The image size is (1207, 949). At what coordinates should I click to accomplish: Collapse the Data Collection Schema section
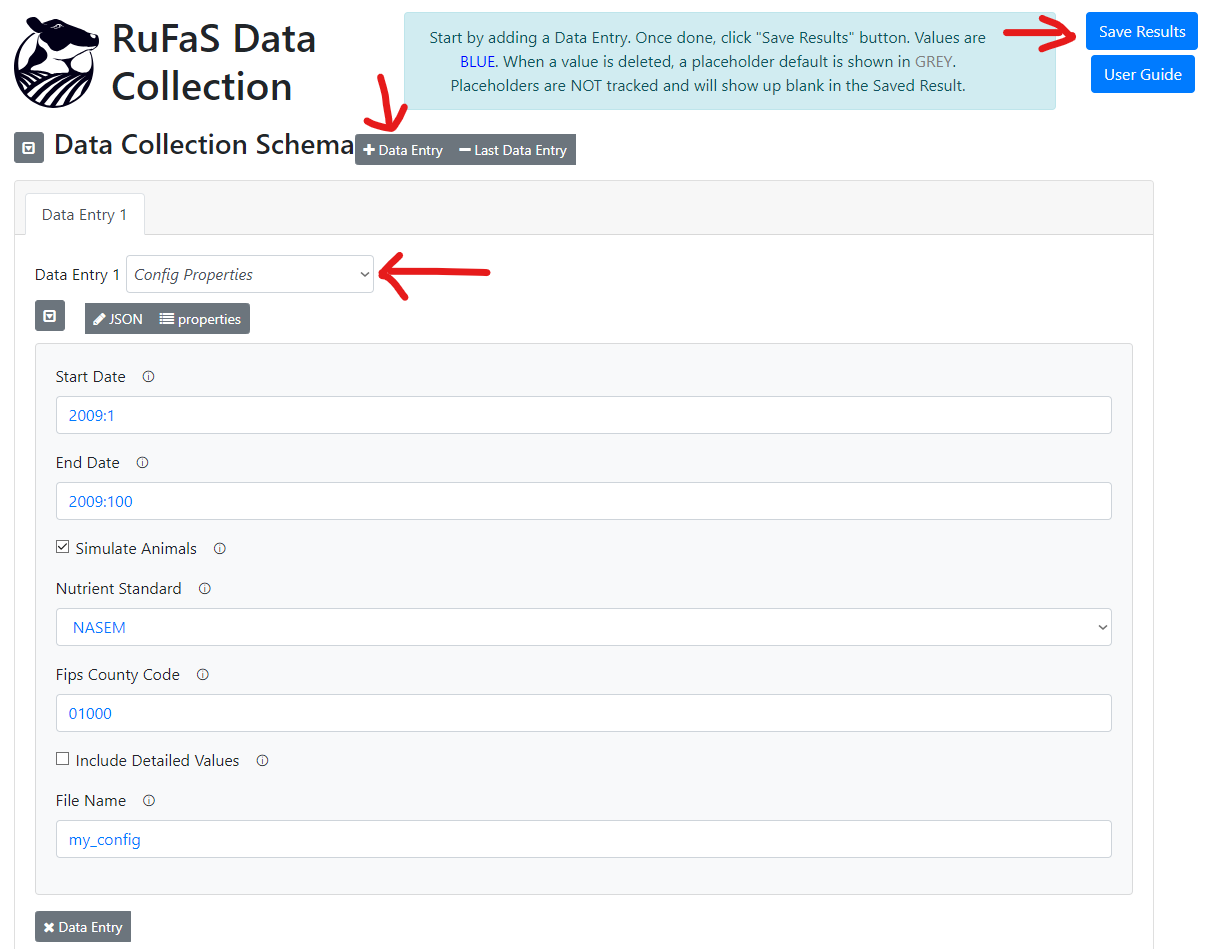pyautogui.click(x=29, y=148)
